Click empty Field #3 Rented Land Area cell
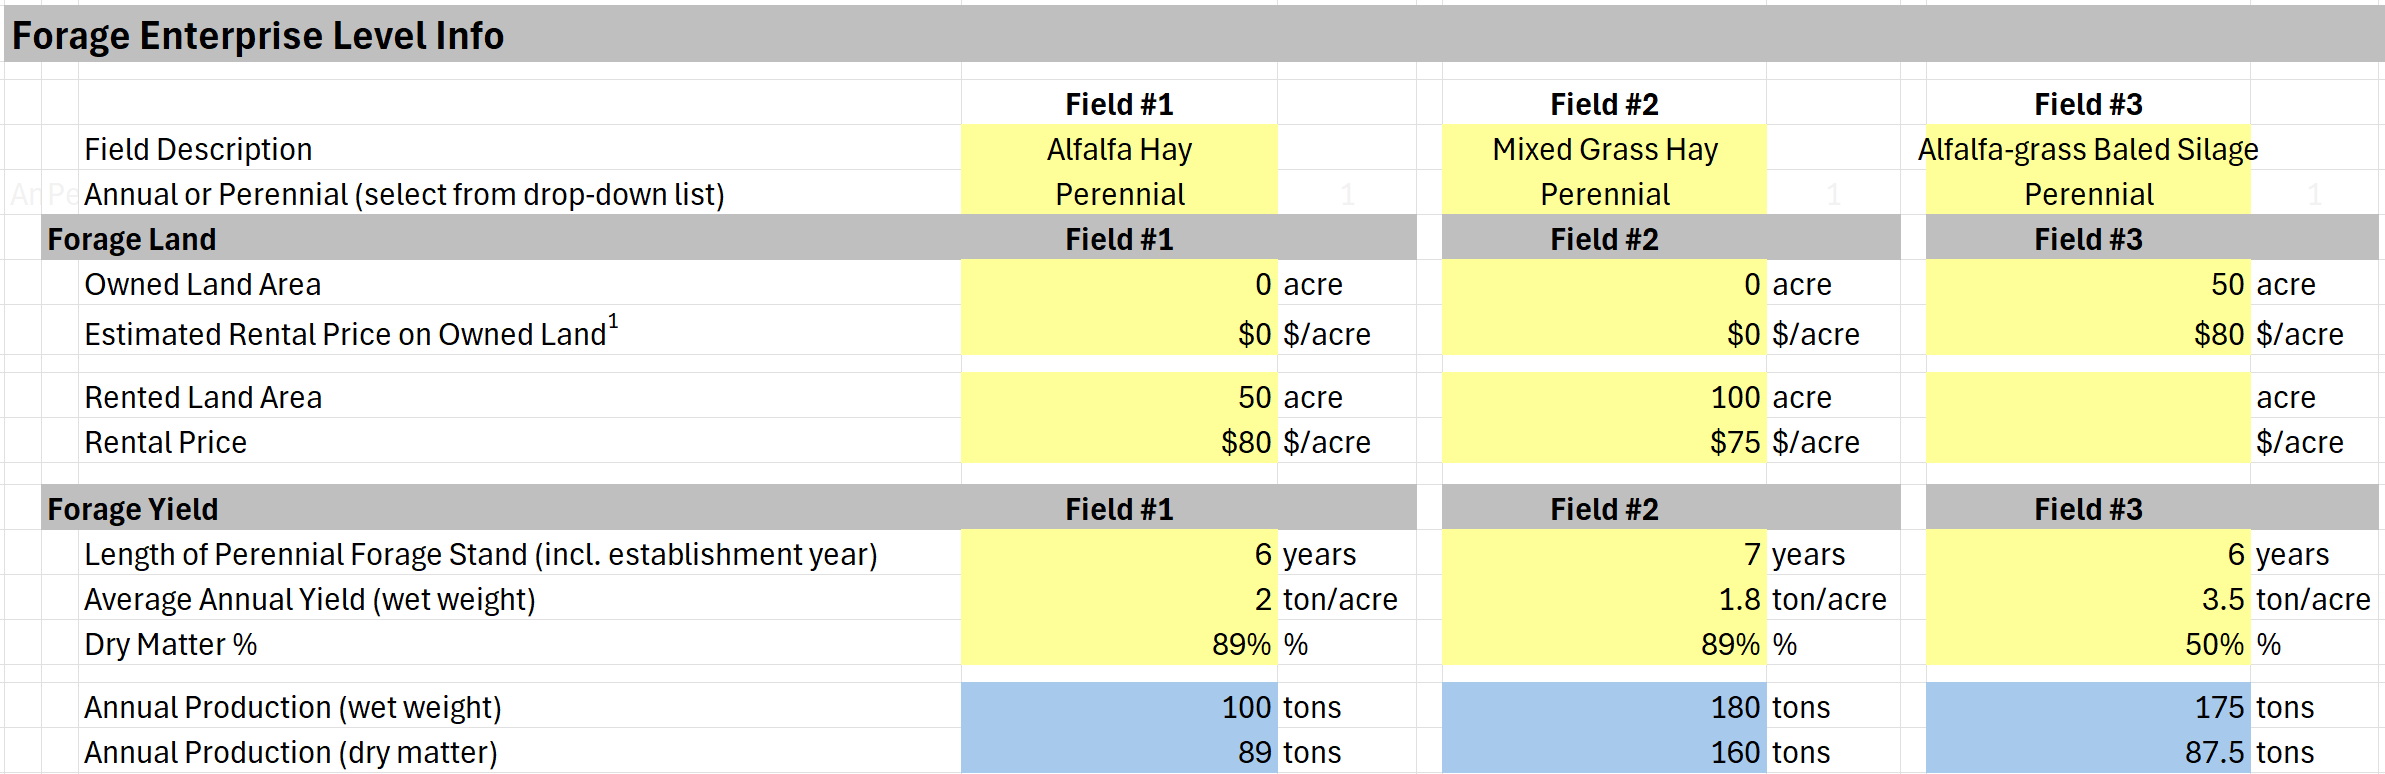 tap(2088, 397)
